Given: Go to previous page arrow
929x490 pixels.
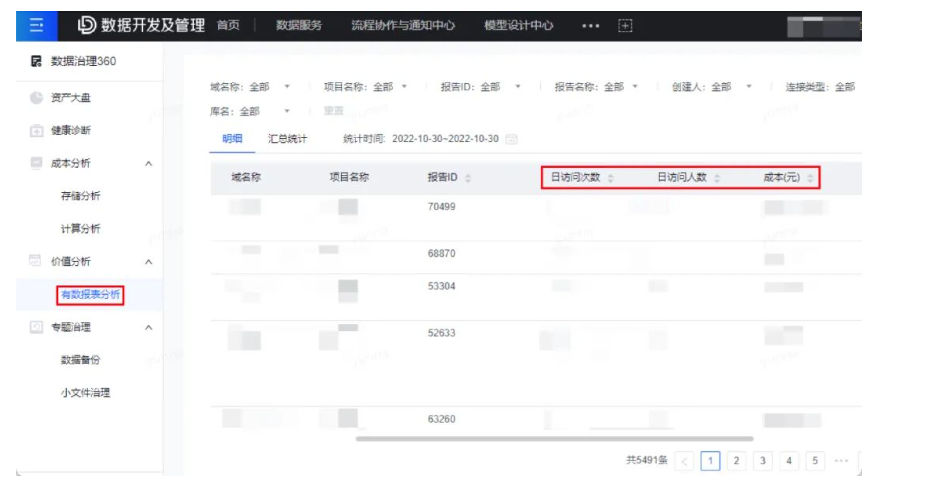Looking at the screenshot, I should pos(684,461).
